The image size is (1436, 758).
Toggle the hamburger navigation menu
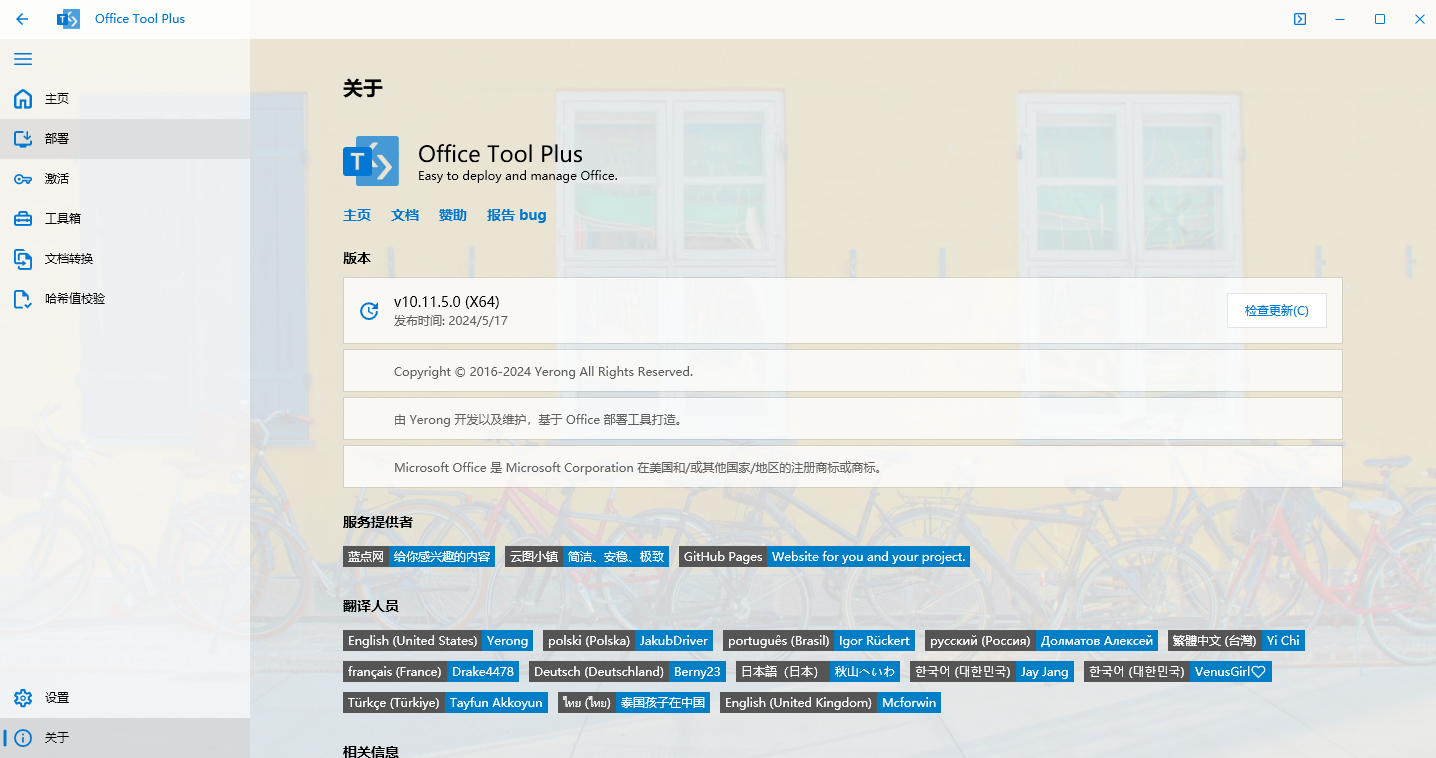[x=23, y=59]
